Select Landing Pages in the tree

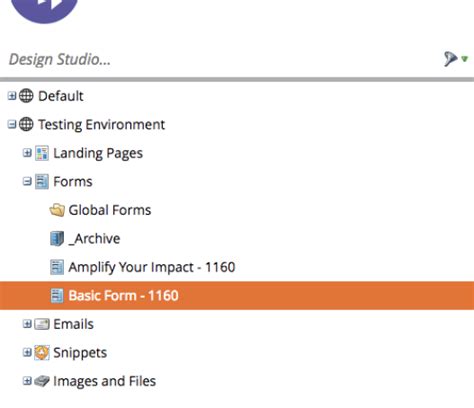point(98,154)
